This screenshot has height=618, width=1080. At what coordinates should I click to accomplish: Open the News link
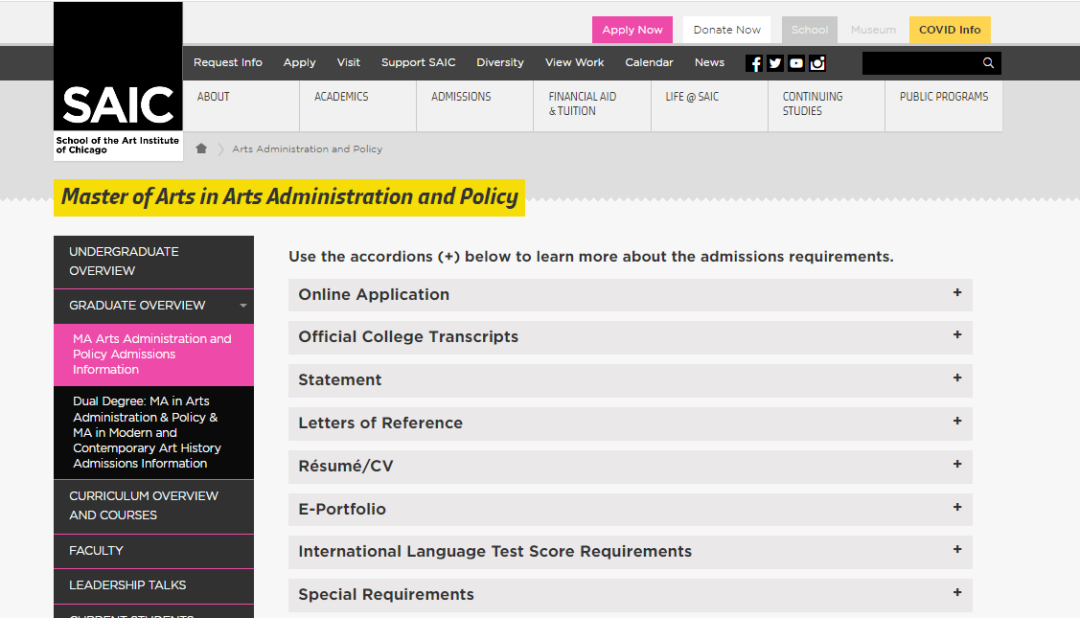click(x=709, y=62)
